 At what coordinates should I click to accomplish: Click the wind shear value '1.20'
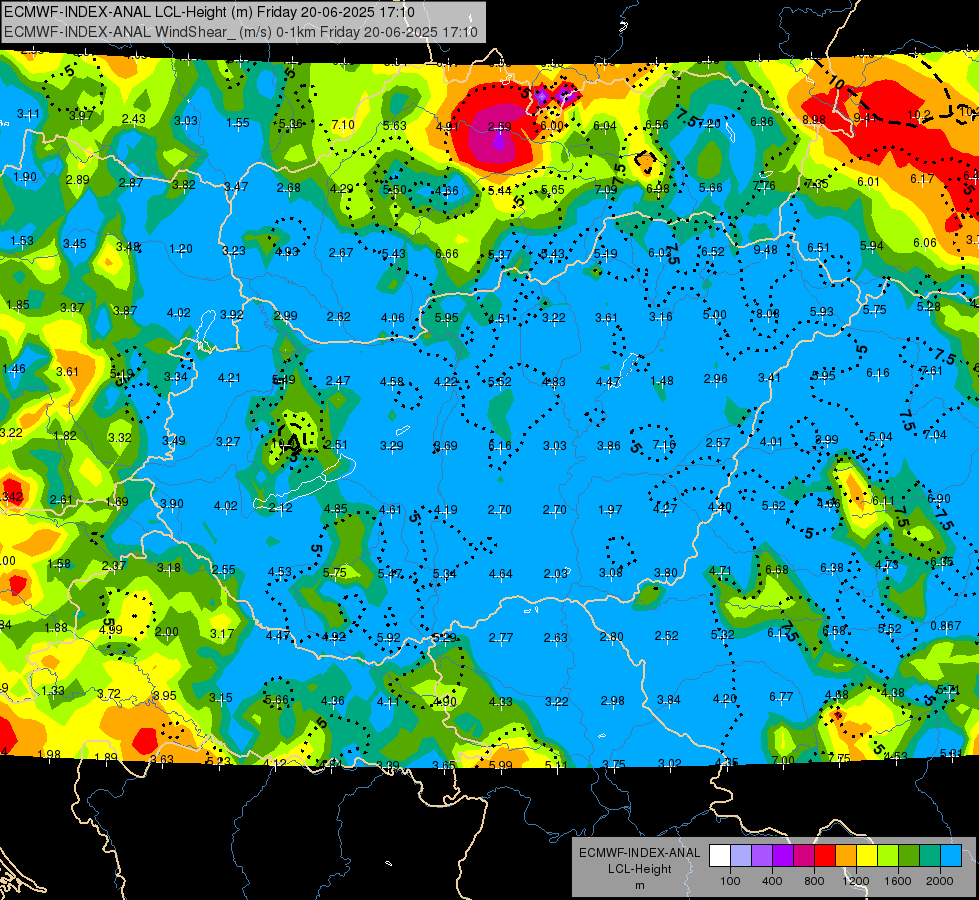coord(180,249)
